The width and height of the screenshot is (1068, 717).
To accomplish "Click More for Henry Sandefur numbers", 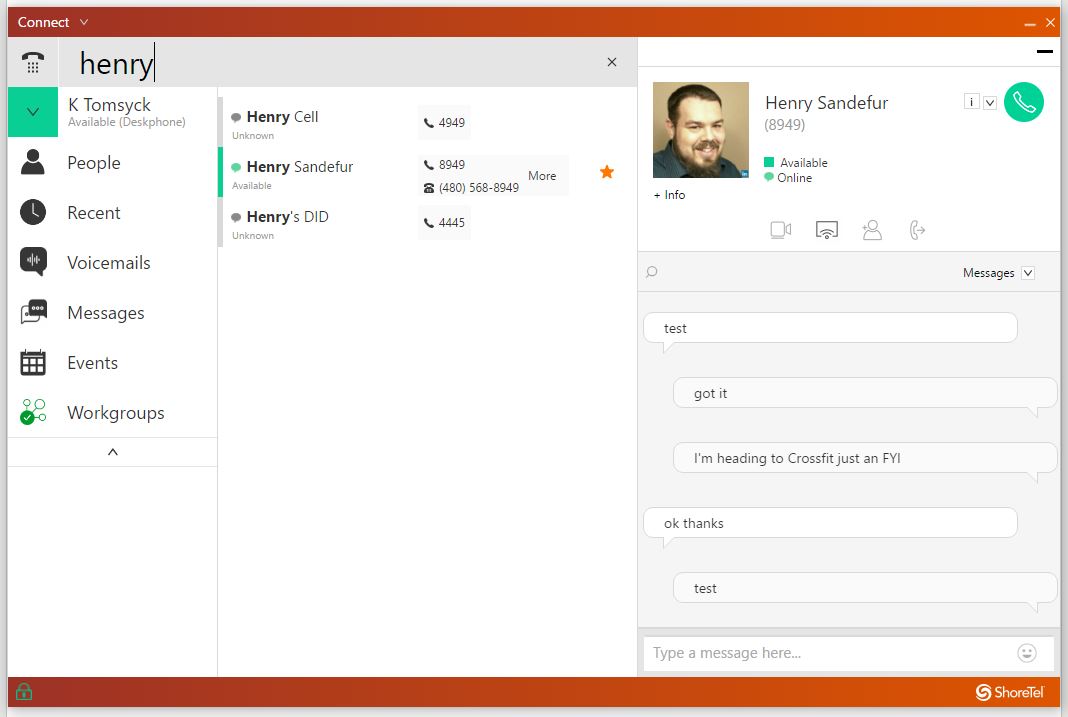I will 542,176.
